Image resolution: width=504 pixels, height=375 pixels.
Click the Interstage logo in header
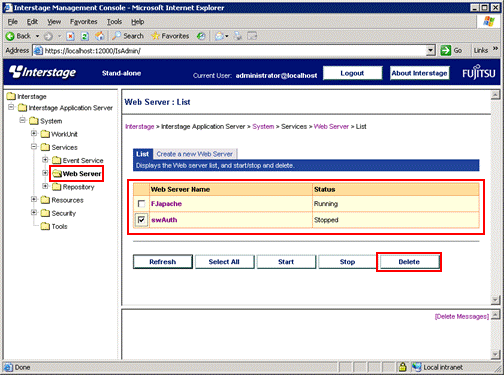43,72
